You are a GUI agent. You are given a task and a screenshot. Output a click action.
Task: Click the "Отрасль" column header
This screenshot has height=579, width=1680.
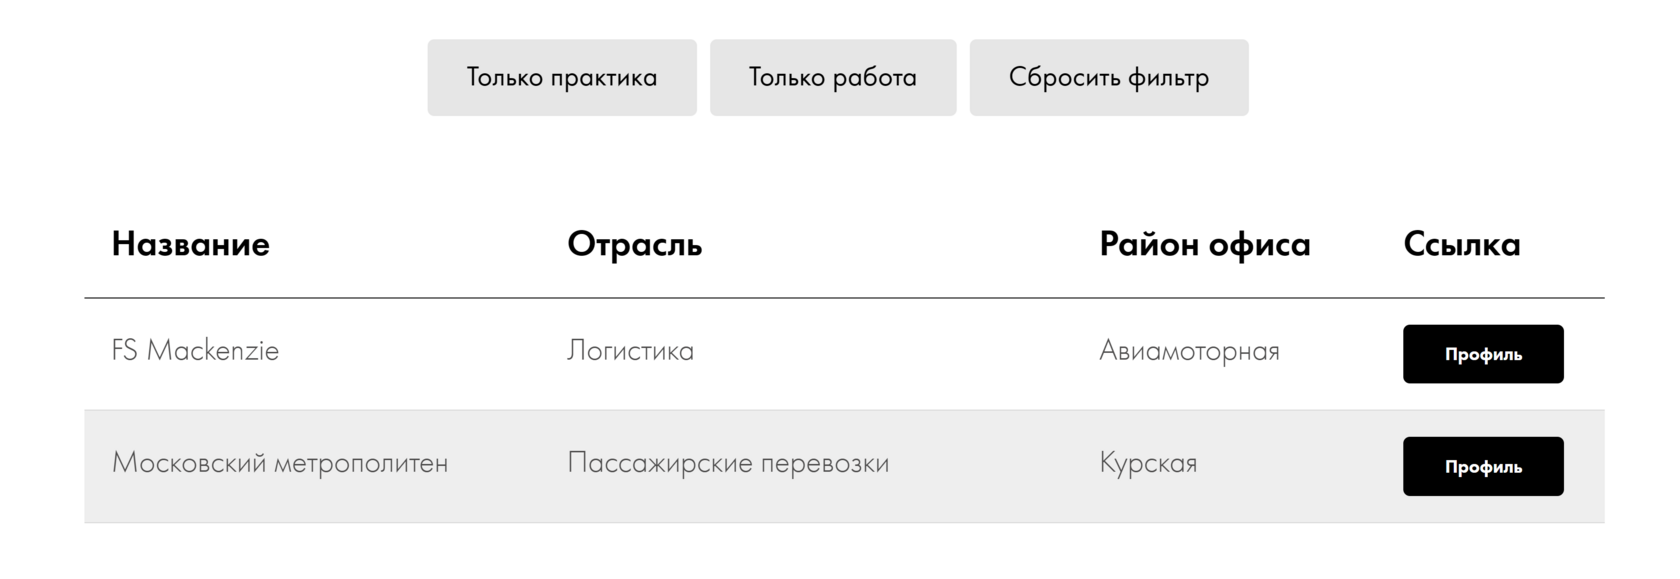[x=635, y=244]
